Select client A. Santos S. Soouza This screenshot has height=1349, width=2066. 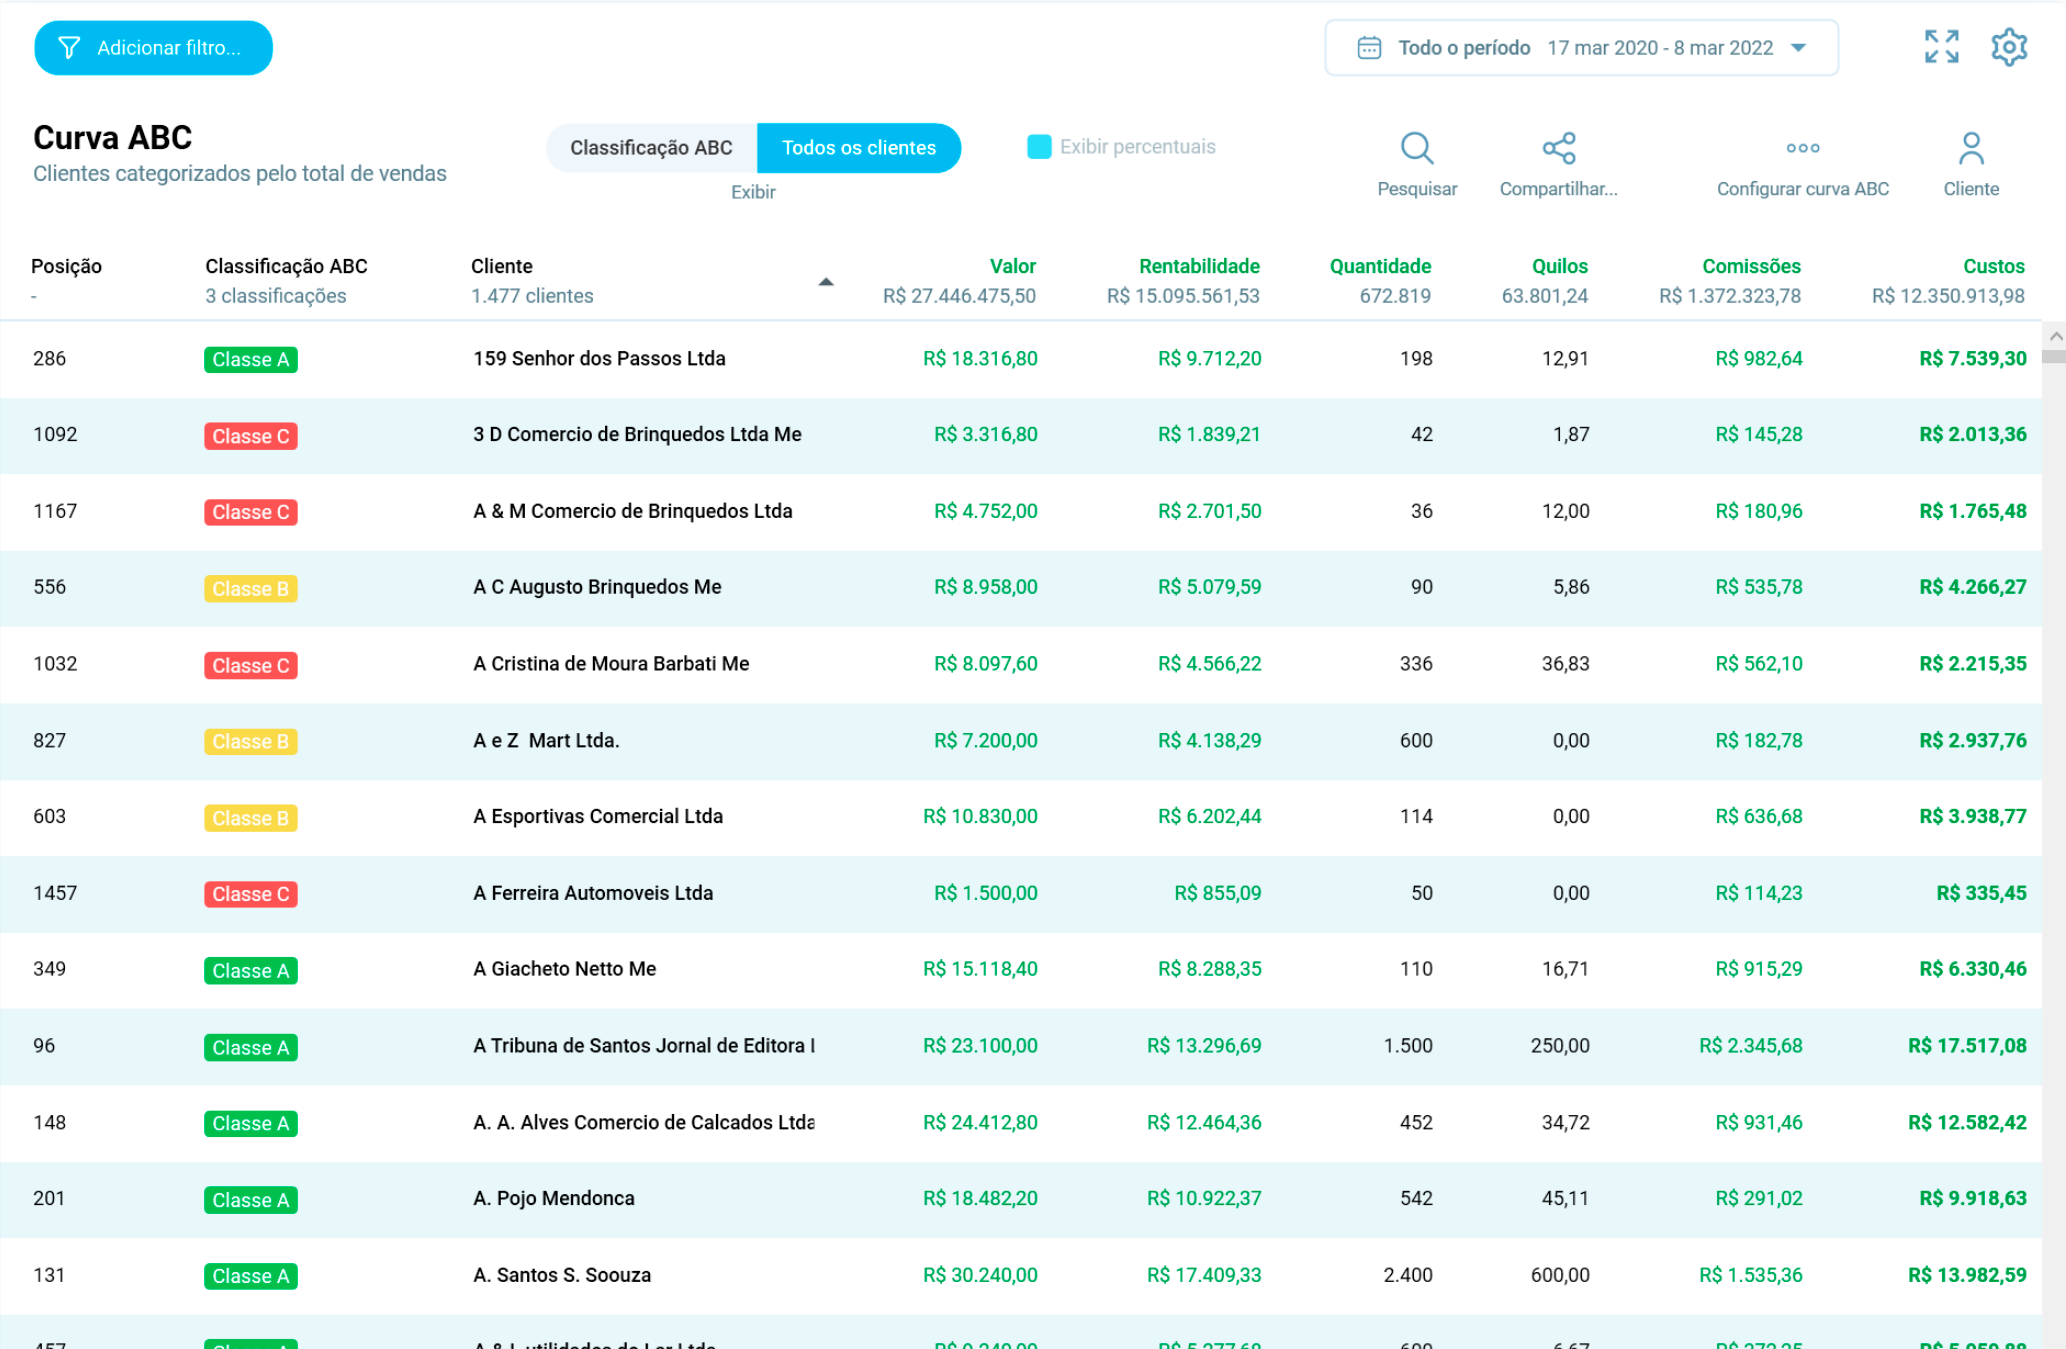pos(562,1275)
